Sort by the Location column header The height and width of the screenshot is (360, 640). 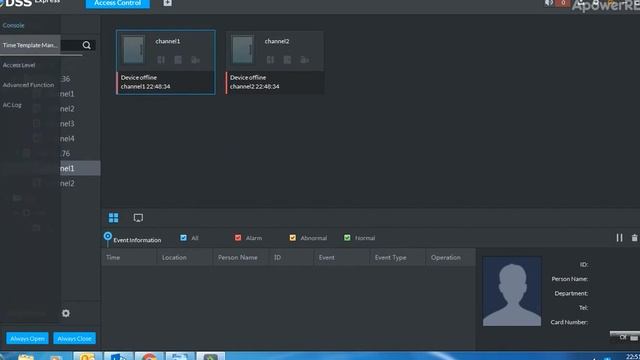tap(185, 258)
